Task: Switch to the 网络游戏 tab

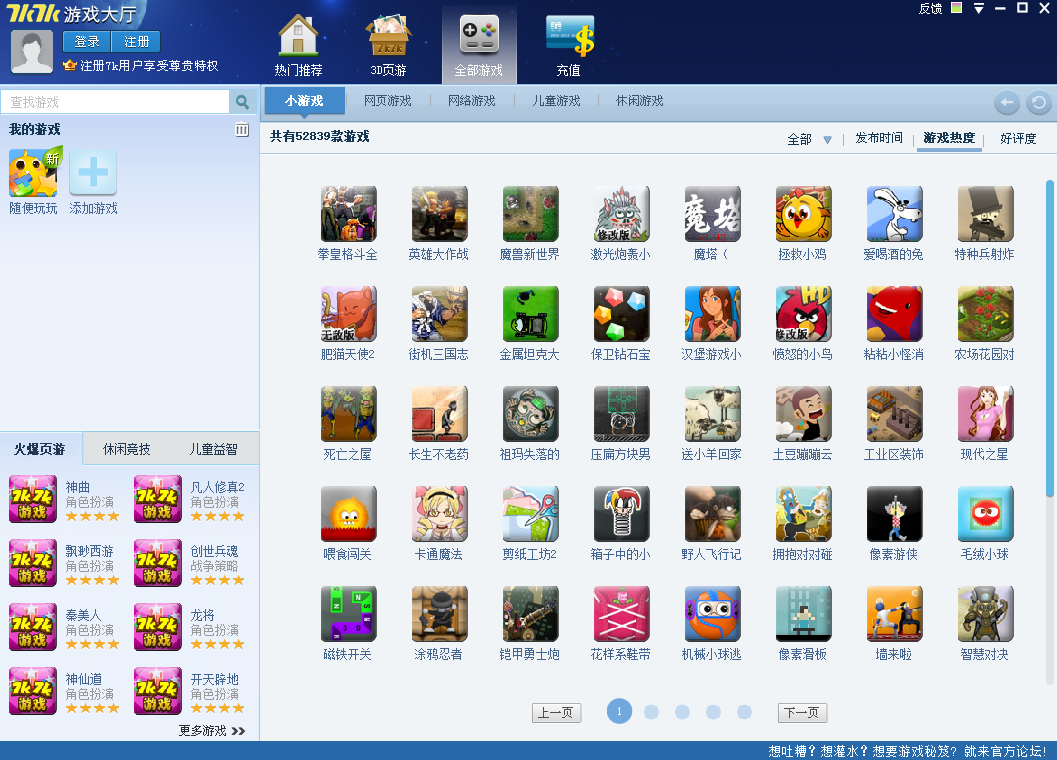Action: point(472,101)
